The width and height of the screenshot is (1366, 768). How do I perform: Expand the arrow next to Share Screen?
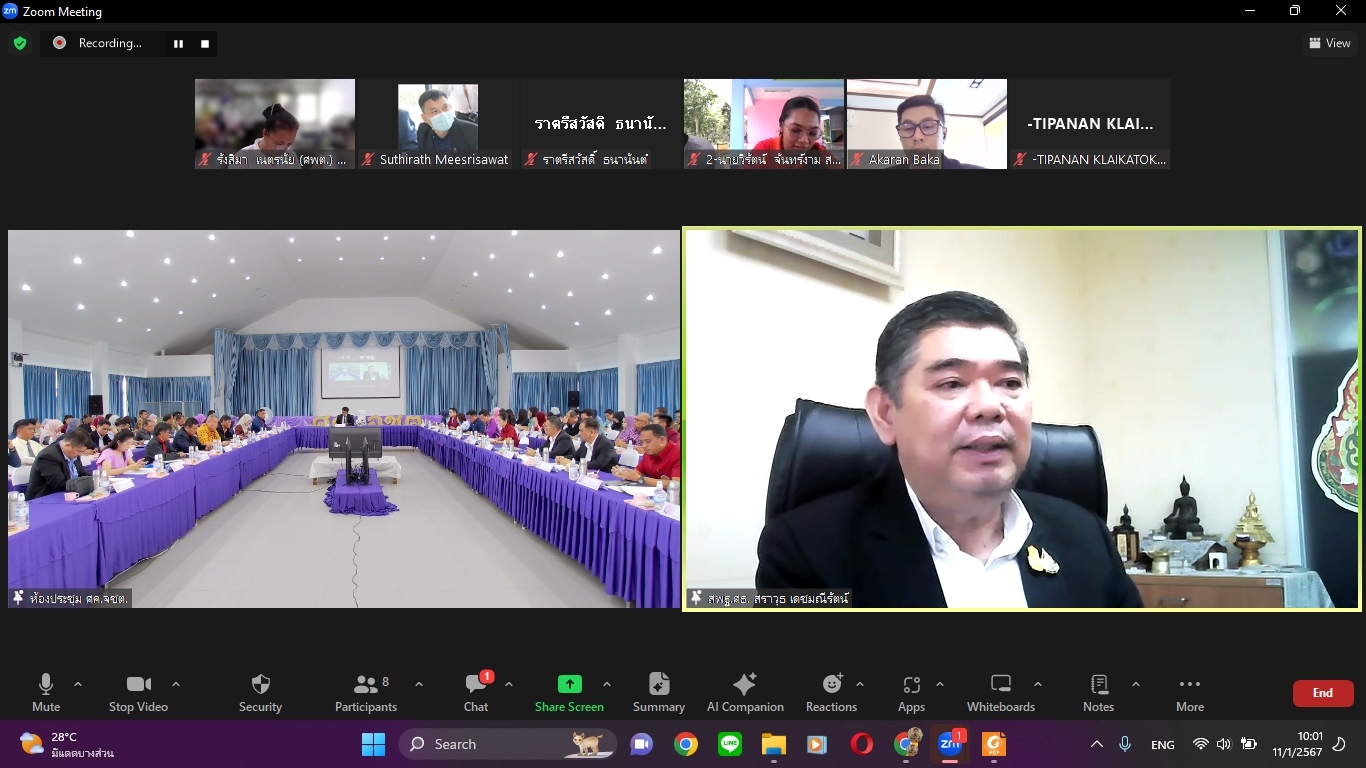tap(607, 685)
